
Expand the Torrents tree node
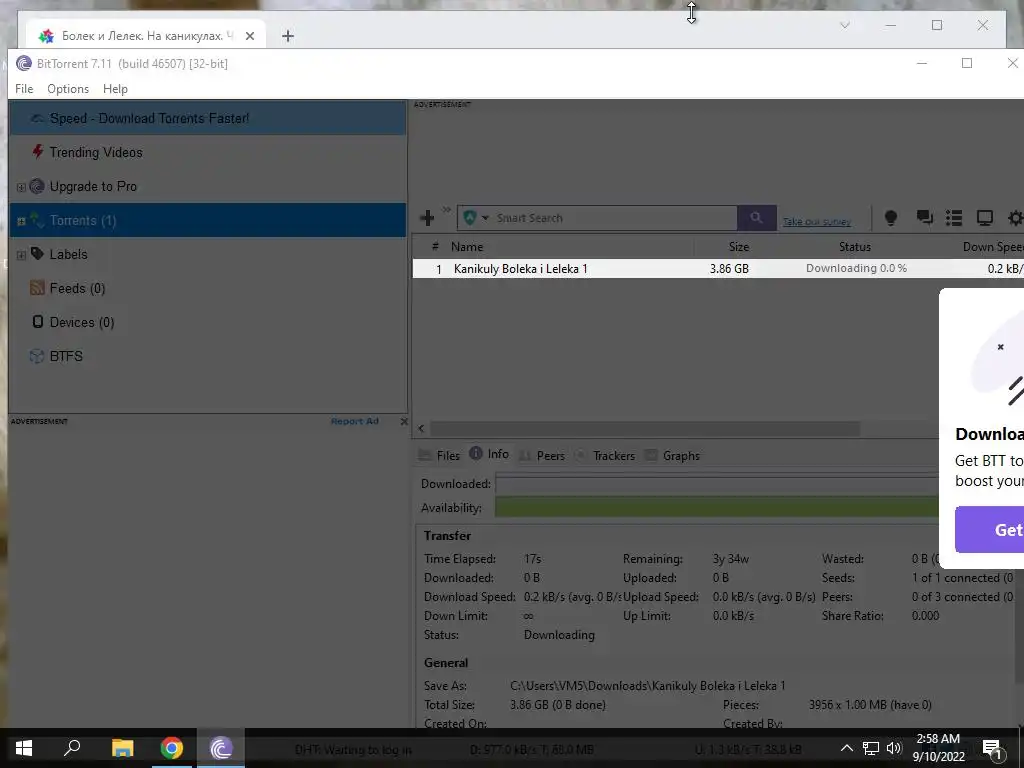click(21, 221)
